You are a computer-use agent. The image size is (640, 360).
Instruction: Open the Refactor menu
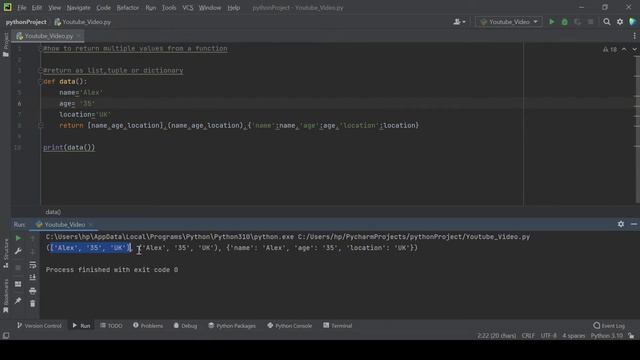[128, 8]
